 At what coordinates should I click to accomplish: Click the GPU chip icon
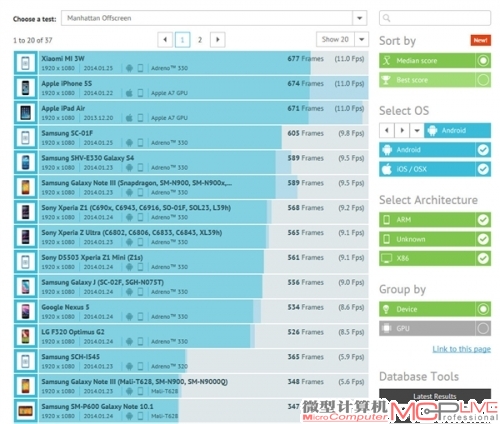coord(386,328)
